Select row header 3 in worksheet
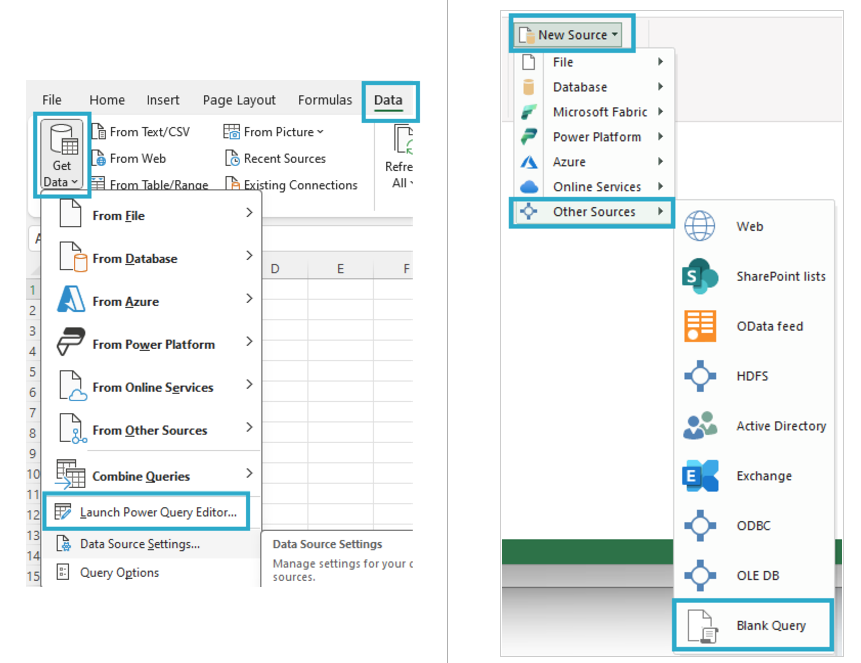 click(32, 331)
